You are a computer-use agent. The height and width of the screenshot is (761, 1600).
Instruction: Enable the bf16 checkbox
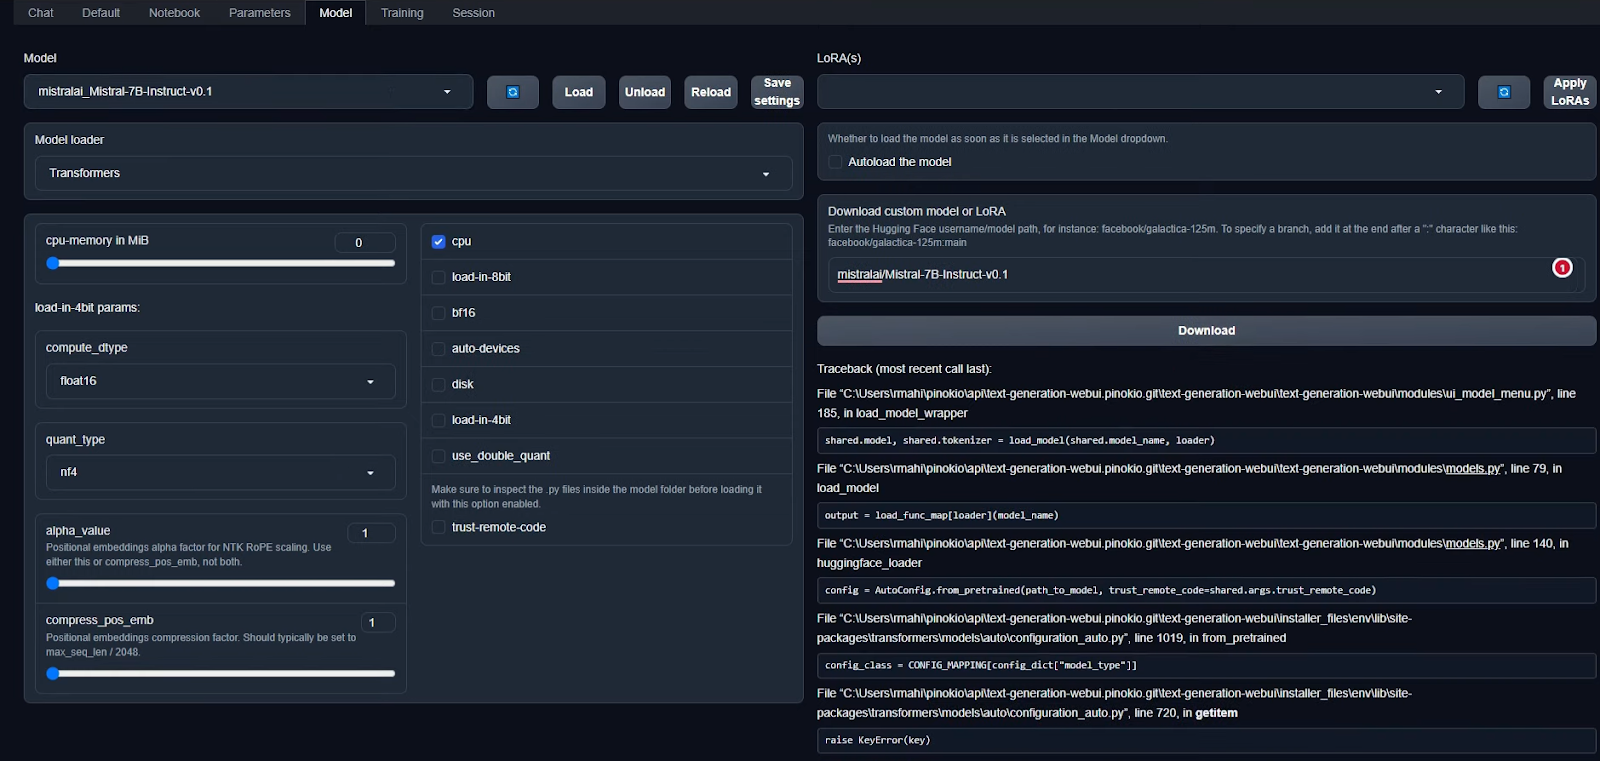[438, 313]
